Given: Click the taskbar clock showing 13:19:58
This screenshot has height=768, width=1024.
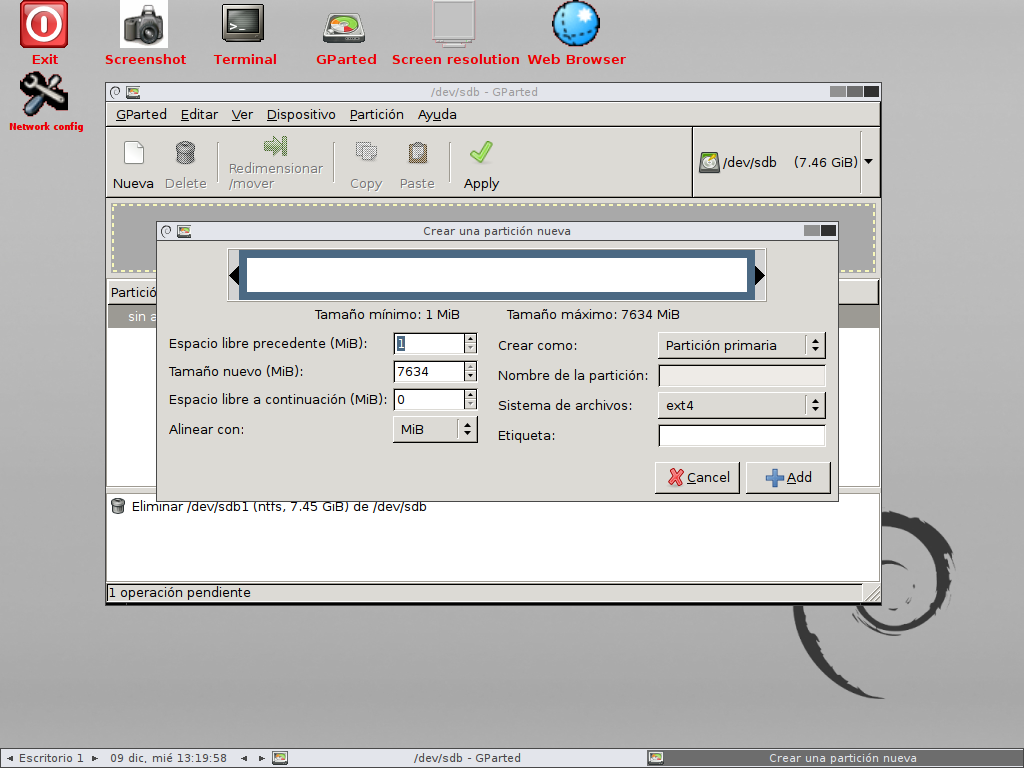Looking at the screenshot, I should pyautogui.click(x=168, y=758).
